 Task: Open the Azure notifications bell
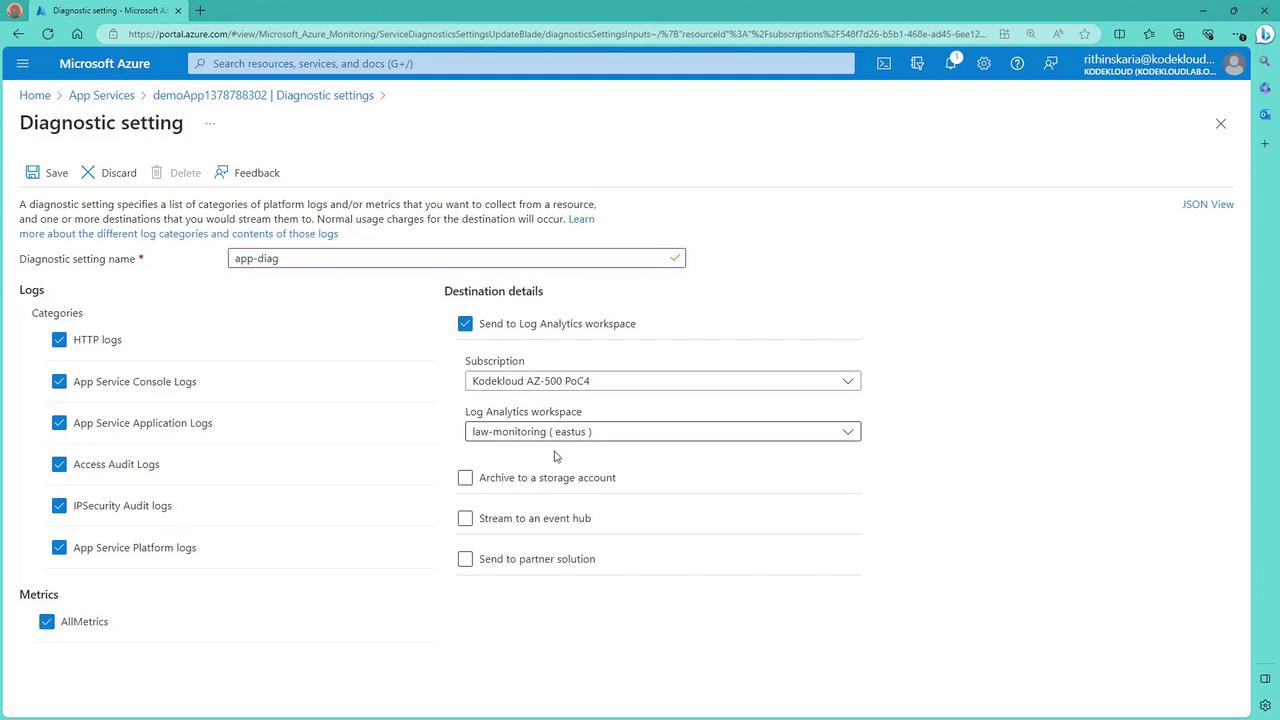(951, 63)
